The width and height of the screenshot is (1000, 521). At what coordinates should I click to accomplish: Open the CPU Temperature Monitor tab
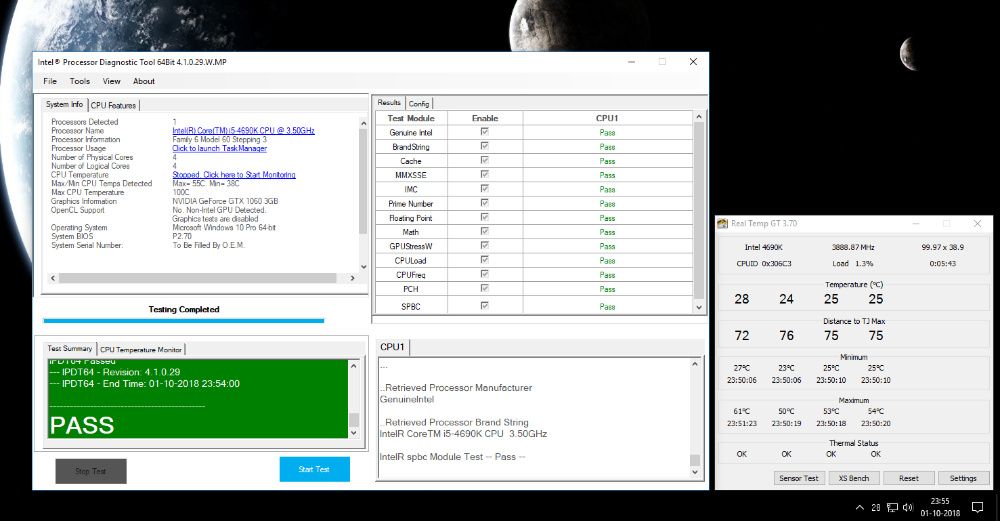tap(141, 349)
